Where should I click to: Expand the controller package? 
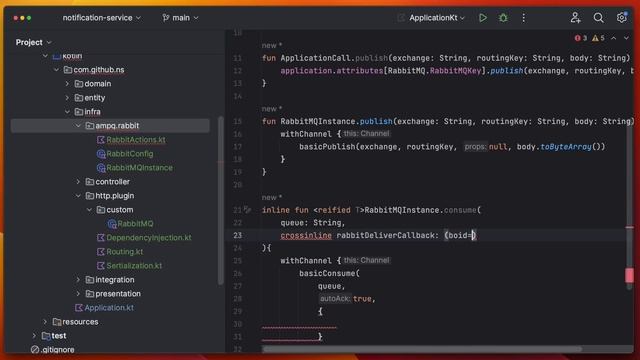(78, 182)
